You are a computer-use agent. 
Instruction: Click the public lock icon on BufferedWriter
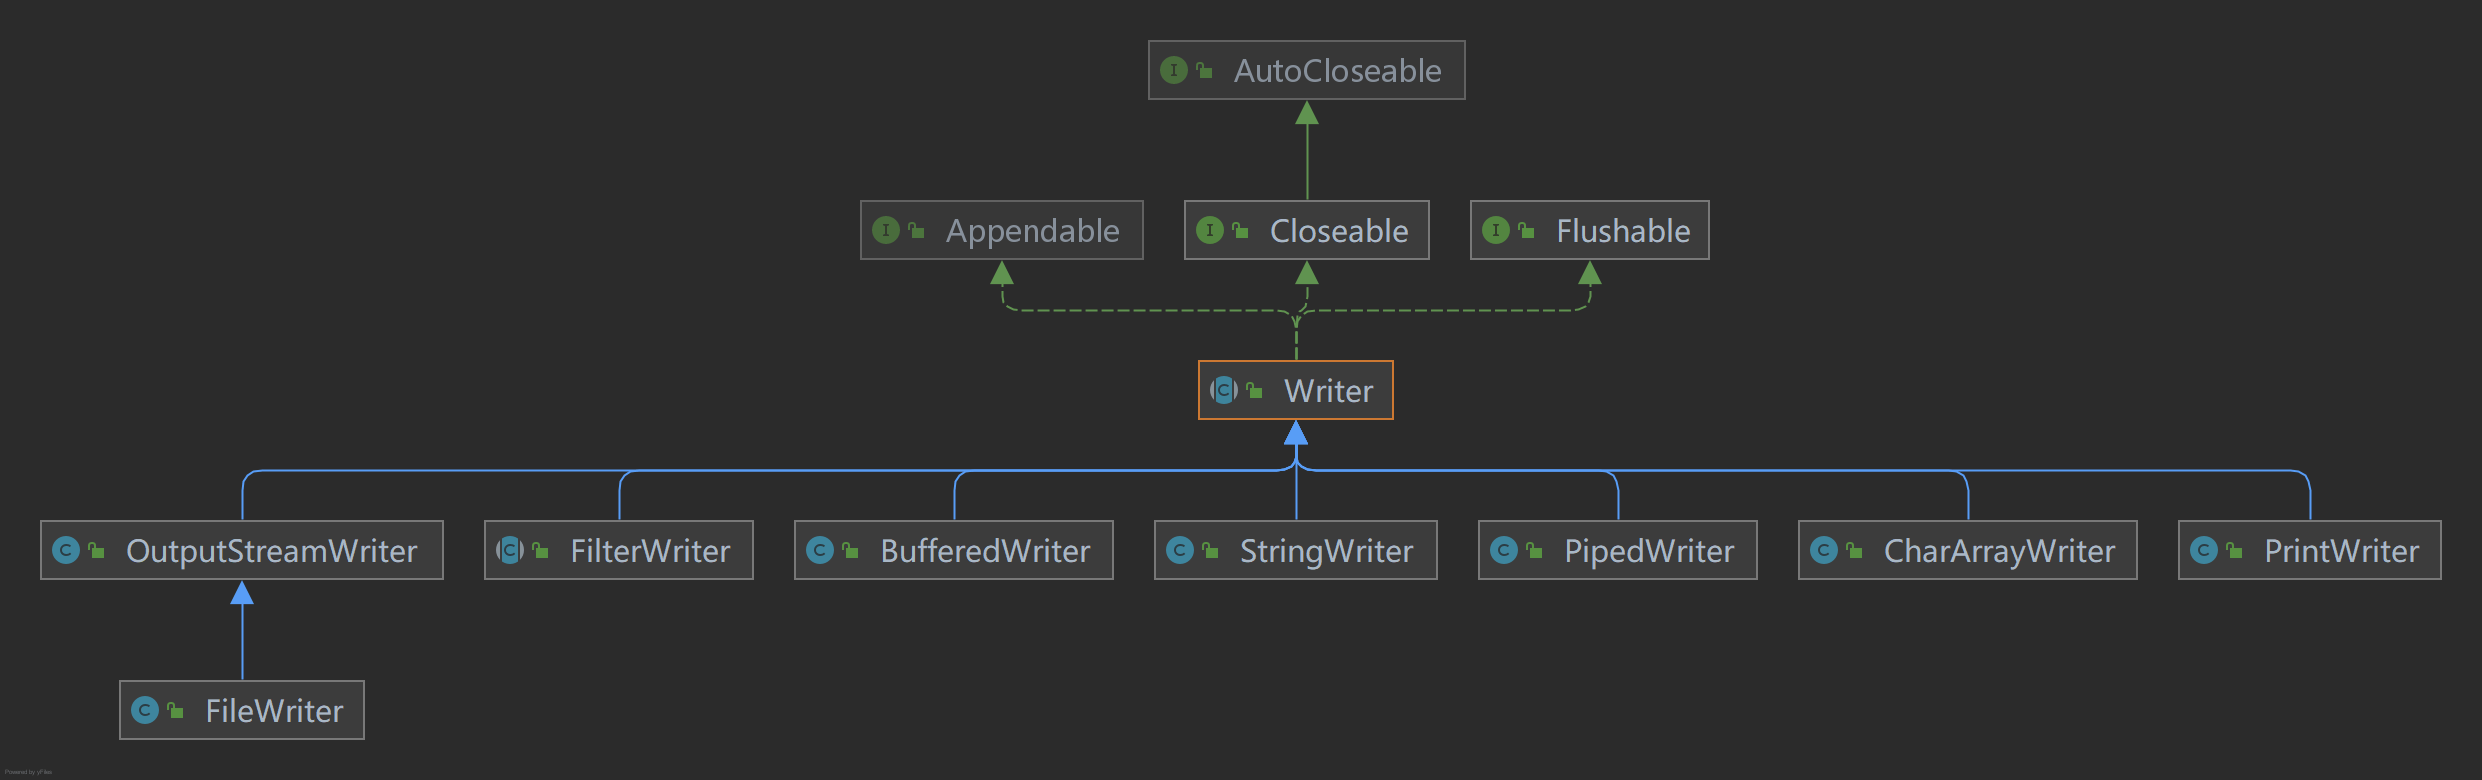850,550
